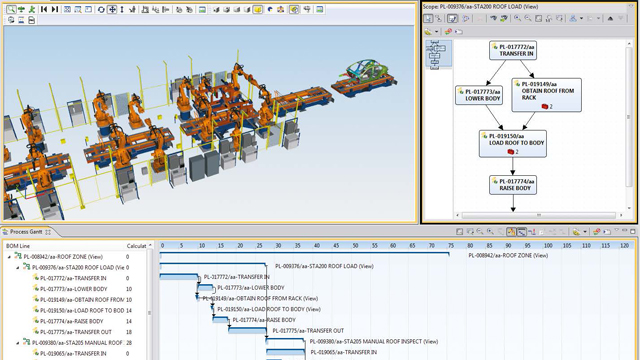This screenshot has height=360, width=640.
Task: Select the TRANSFER IN node PL-017772/aa
Action: [513, 50]
